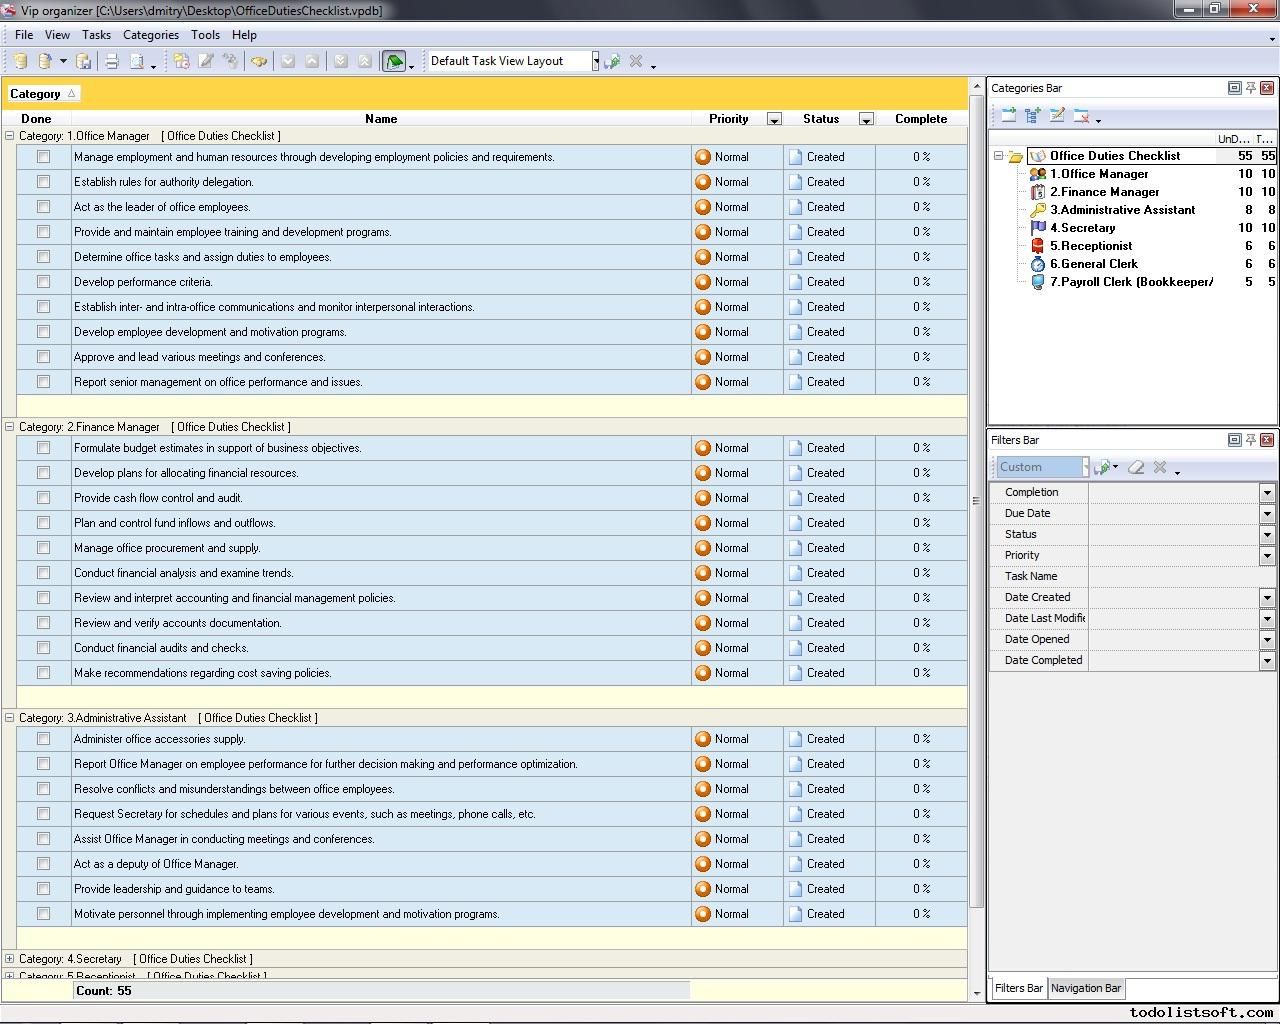Collapse the Office Manager category section
1280x1024 pixels.
(8, 135)
